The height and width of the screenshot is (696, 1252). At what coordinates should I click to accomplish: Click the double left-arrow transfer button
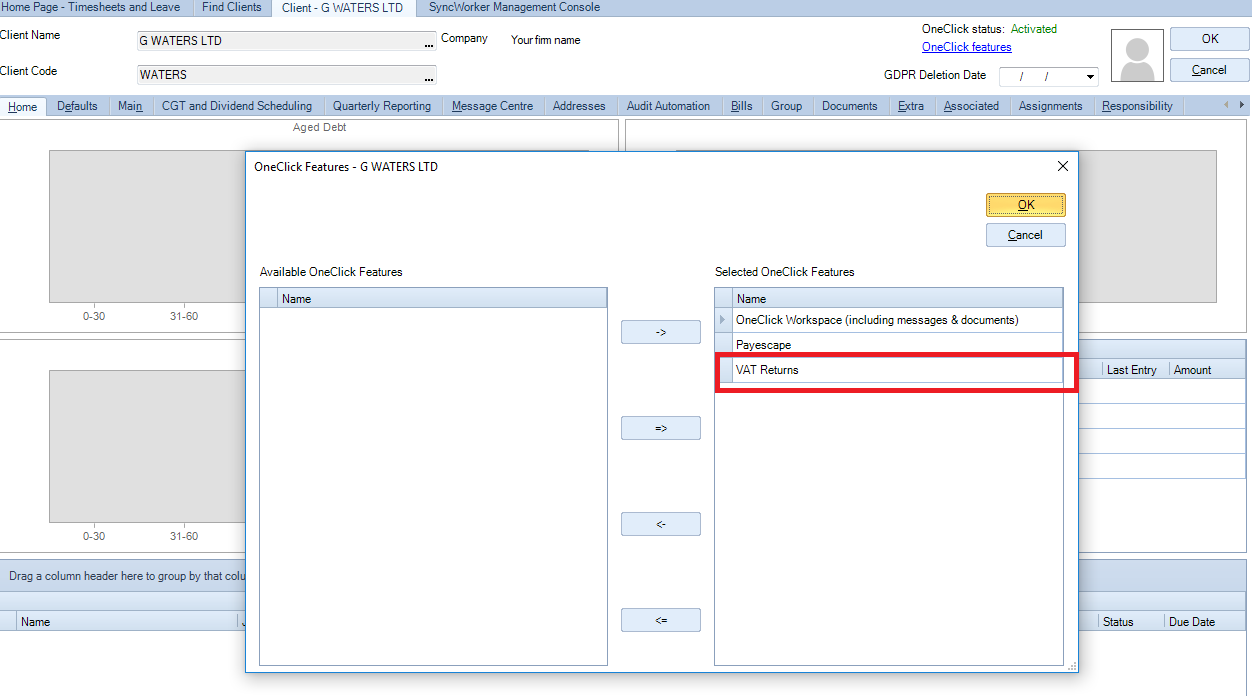tap(660, 619)
